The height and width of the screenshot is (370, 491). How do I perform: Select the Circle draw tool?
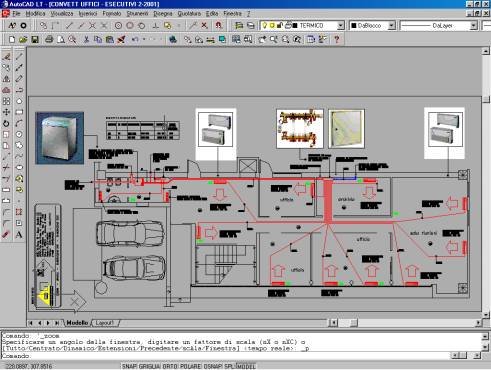(x=19, y=134)
